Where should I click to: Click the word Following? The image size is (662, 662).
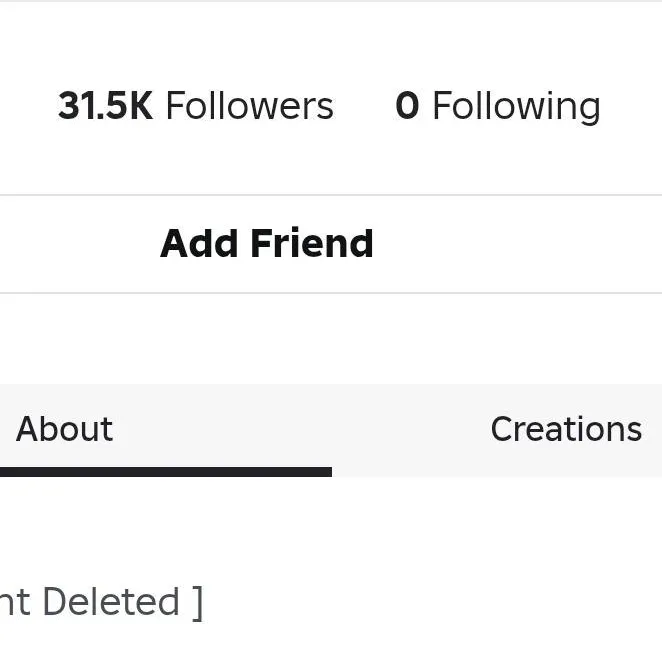click(516, 106)
